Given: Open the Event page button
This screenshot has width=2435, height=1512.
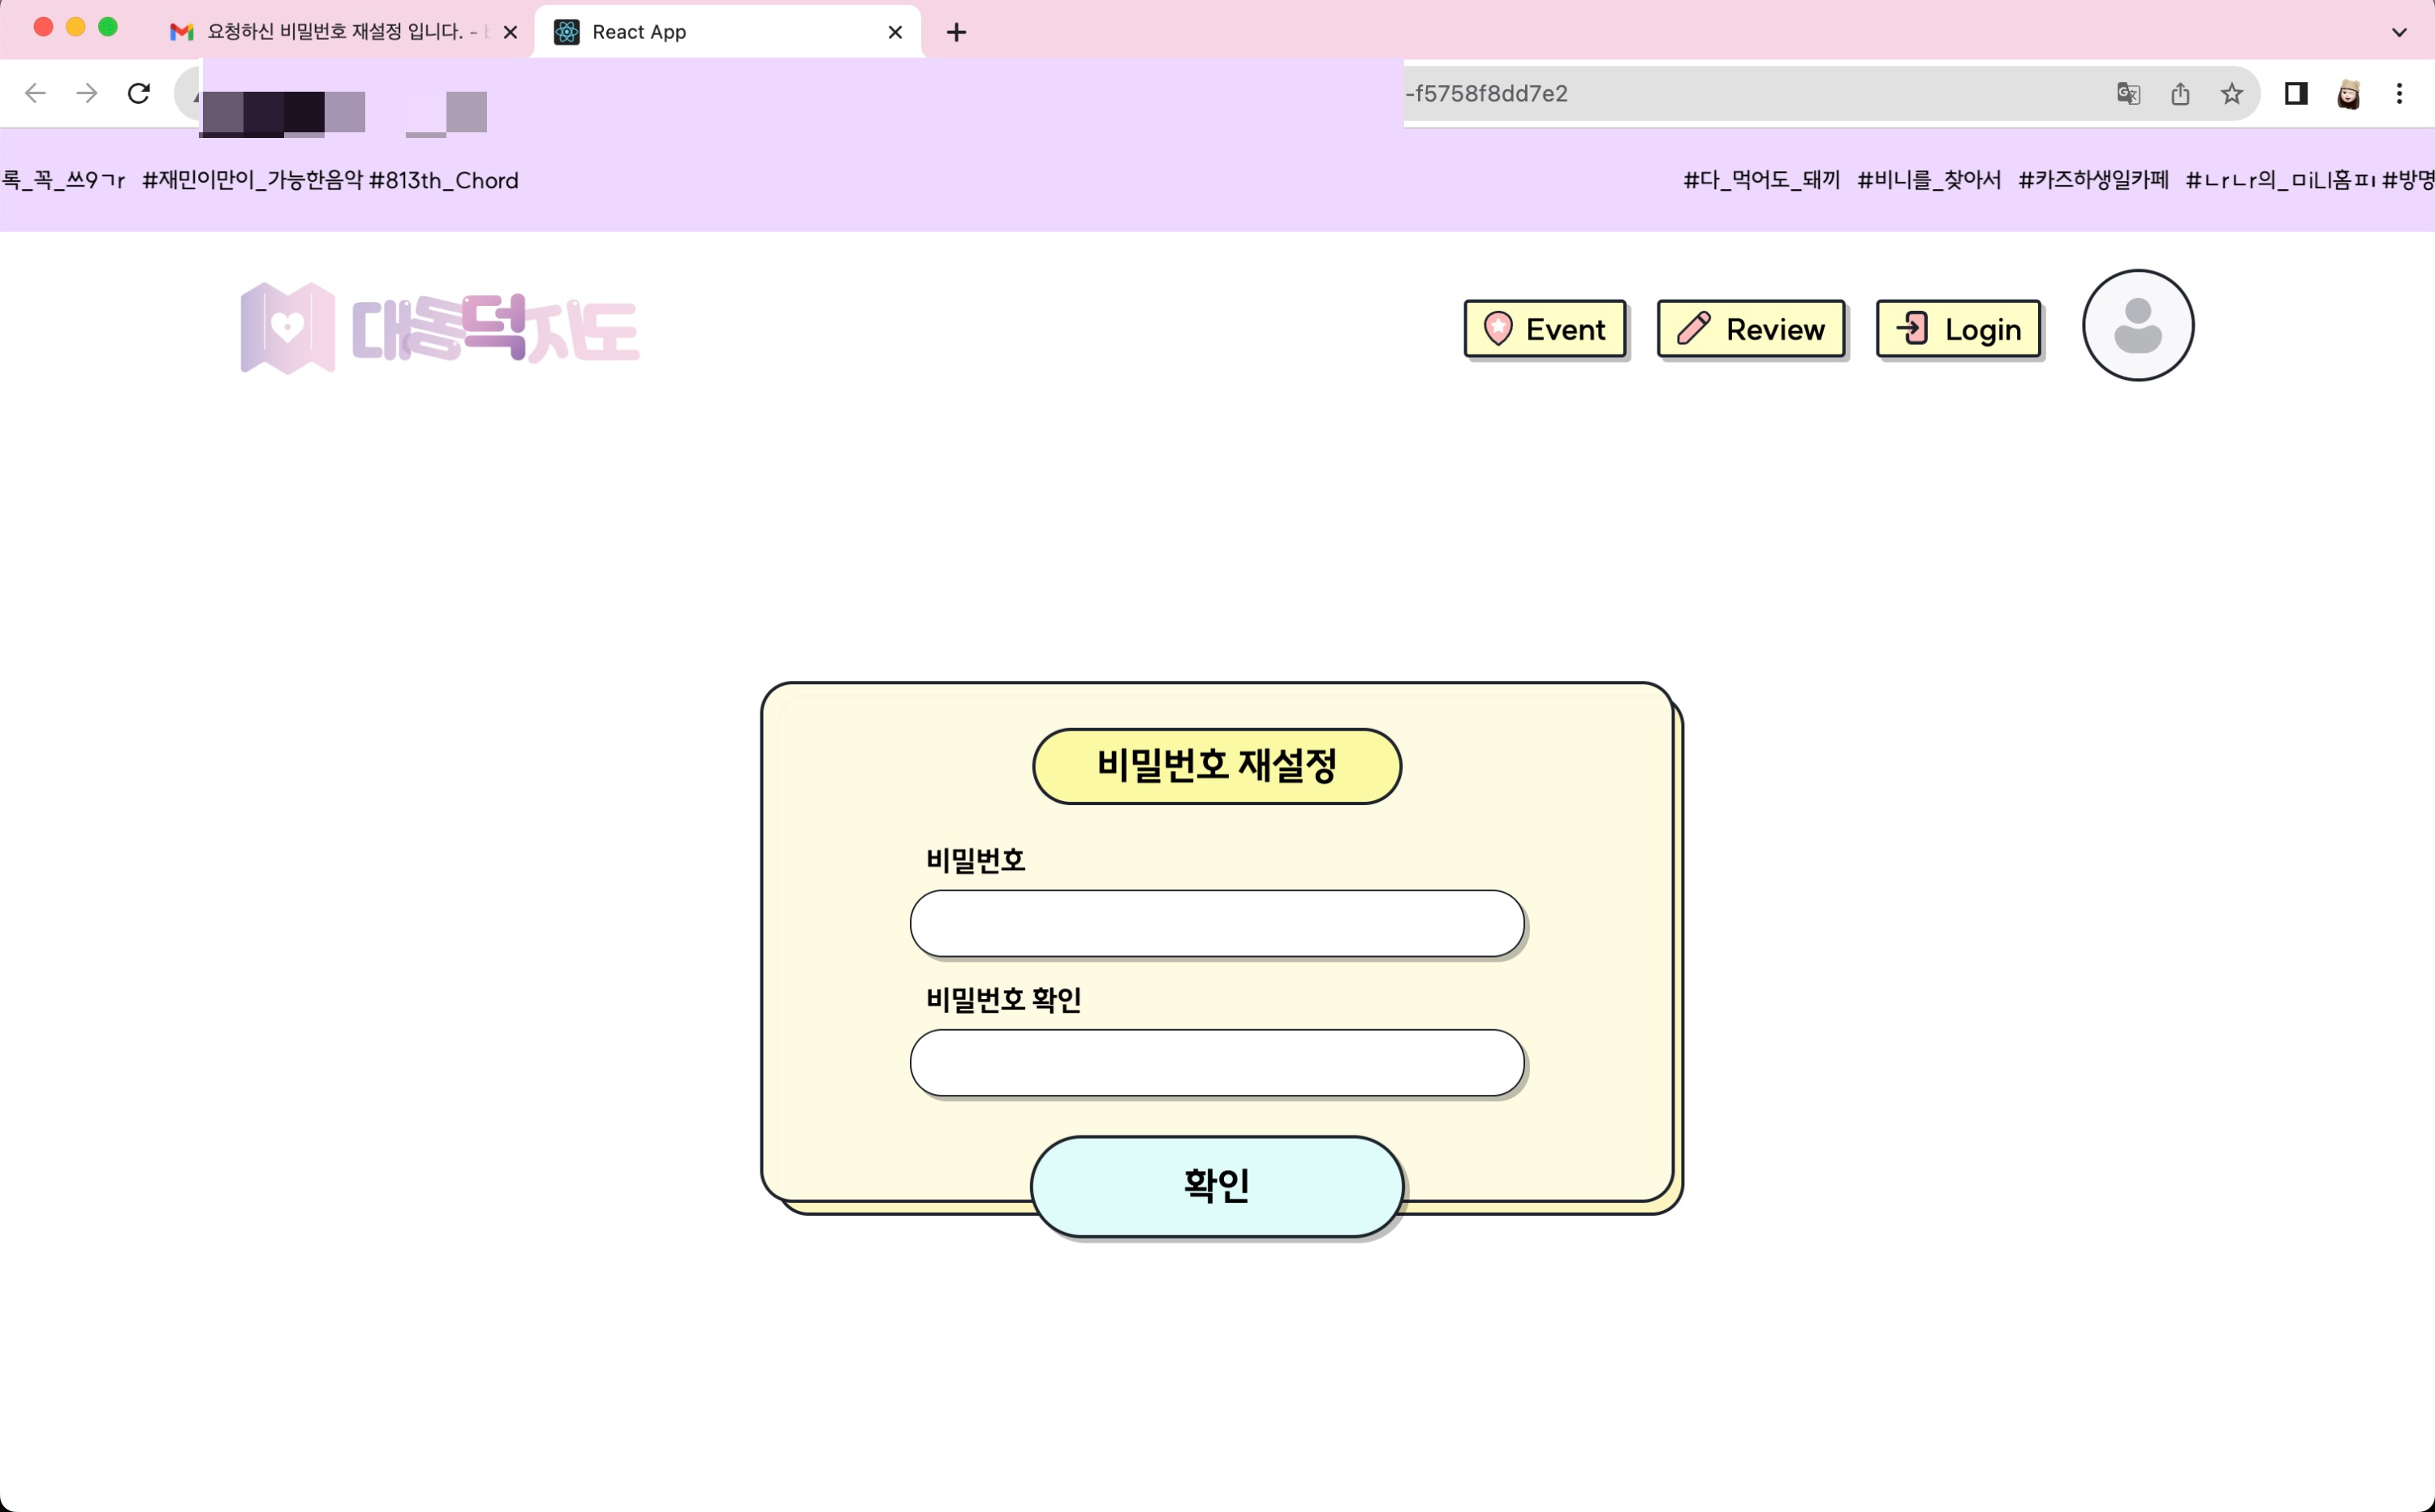Looking at the screenshot, I should click(x=1544, y=329).
